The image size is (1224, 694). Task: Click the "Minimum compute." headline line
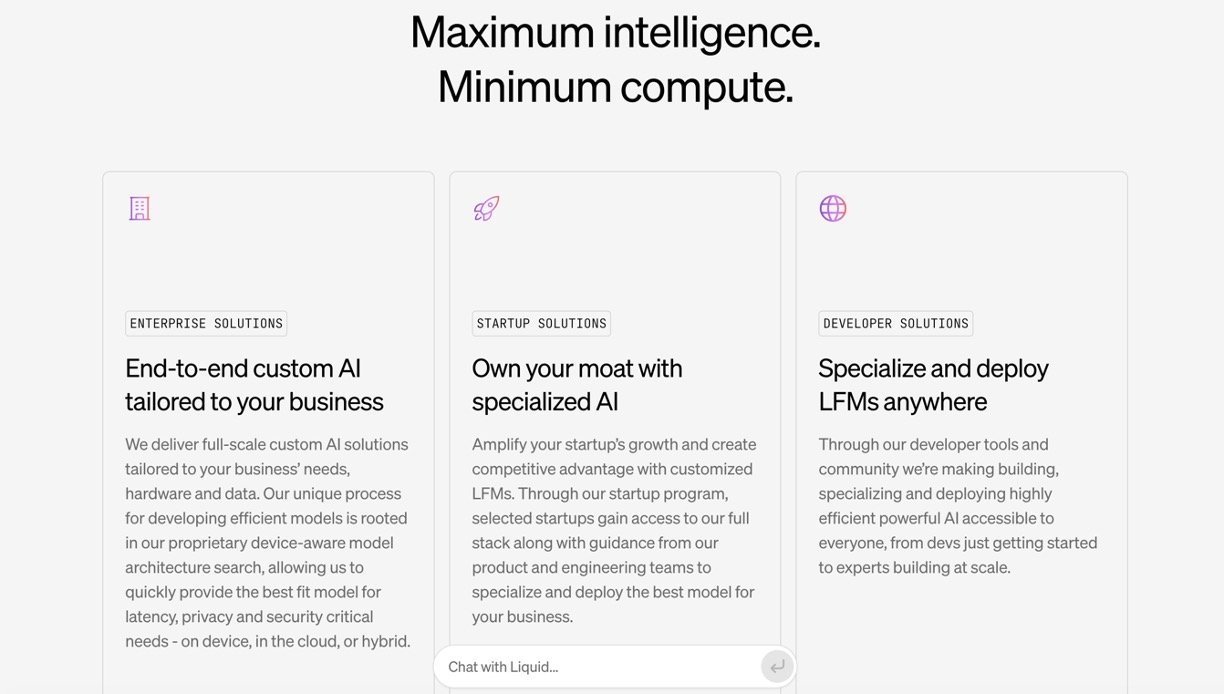tap(615, 87)
